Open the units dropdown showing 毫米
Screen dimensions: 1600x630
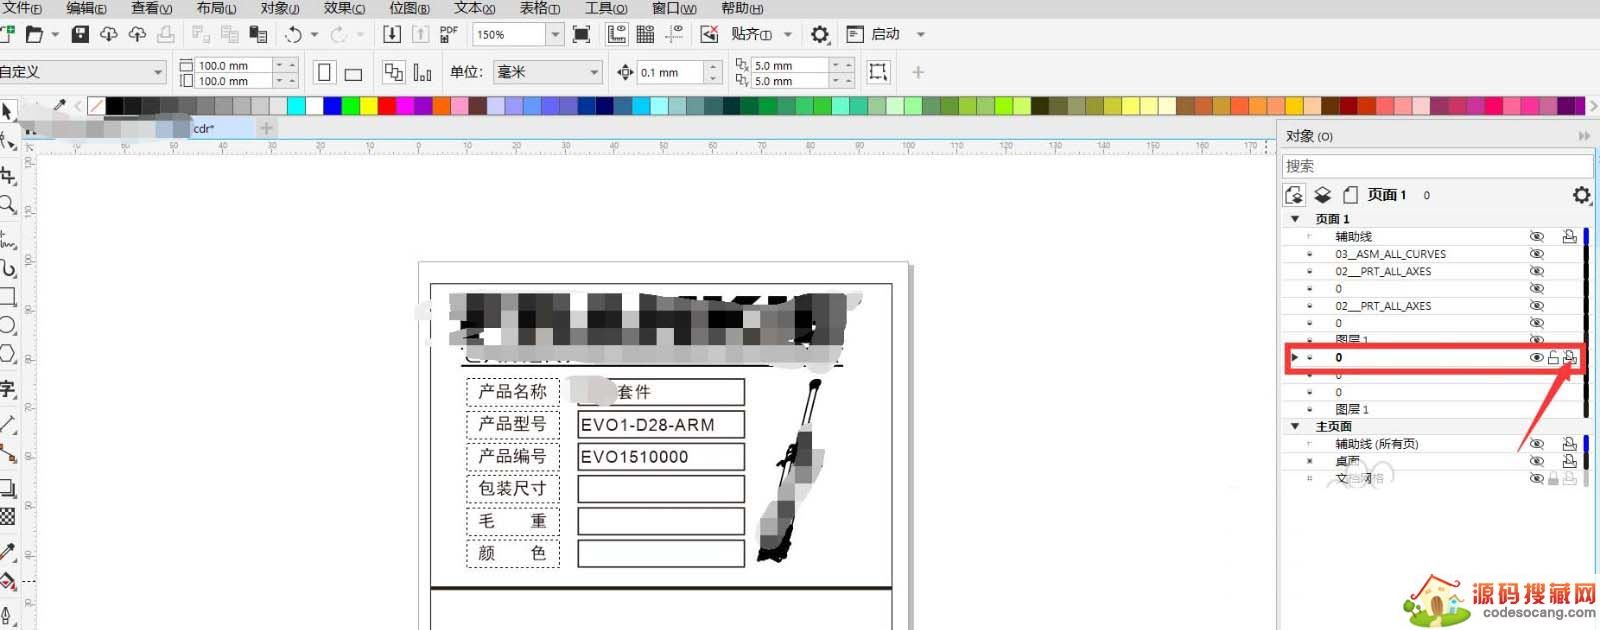(594, 72)
